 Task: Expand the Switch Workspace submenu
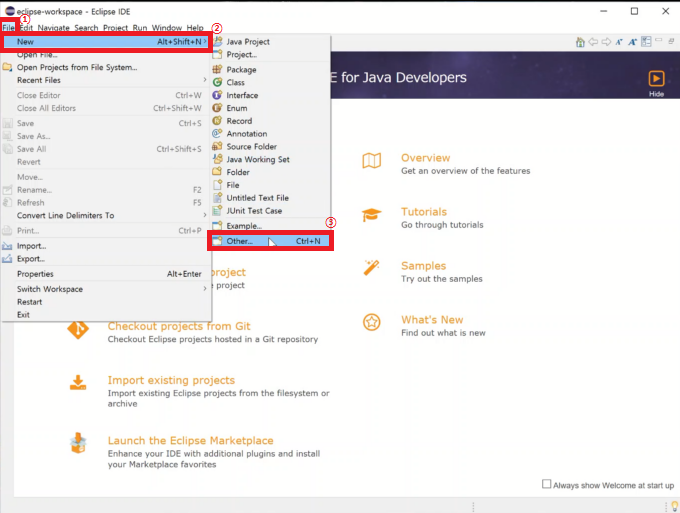pyautogui.click(x=106, y=289)
